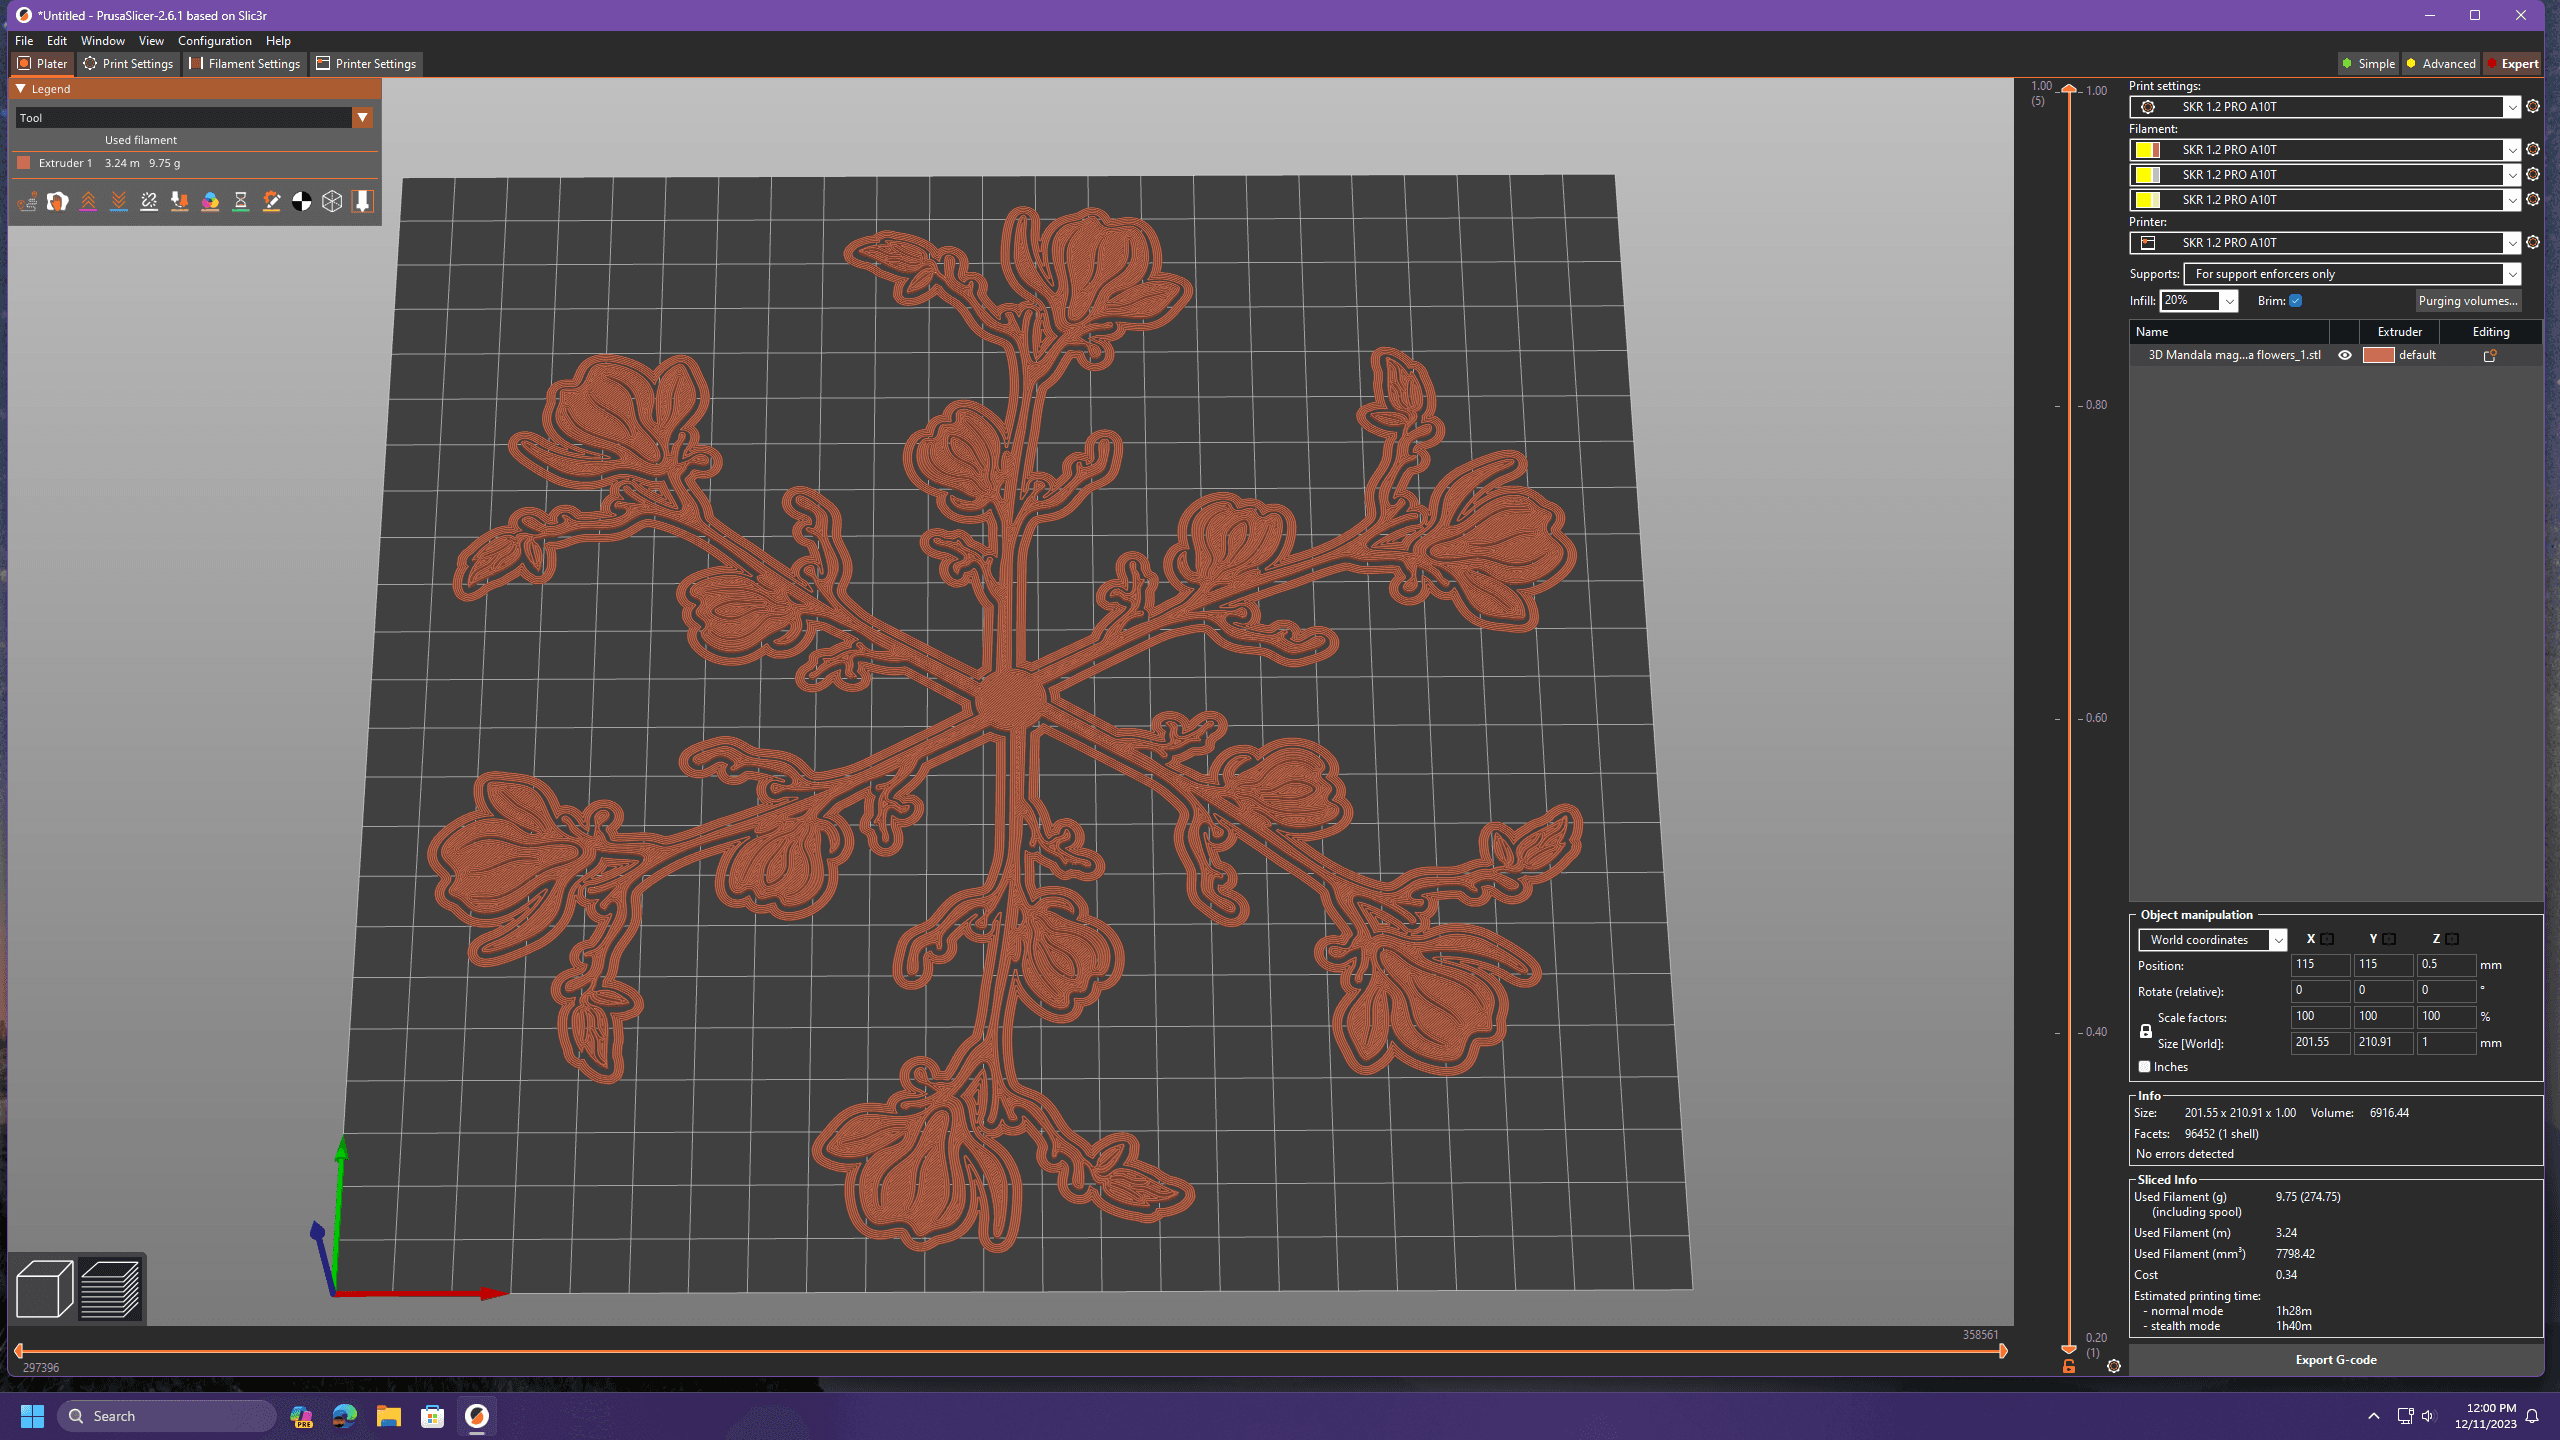Expand the Infill percentage dropdown
This screenshot has height=1440, width=2560.
point(2229,301)
